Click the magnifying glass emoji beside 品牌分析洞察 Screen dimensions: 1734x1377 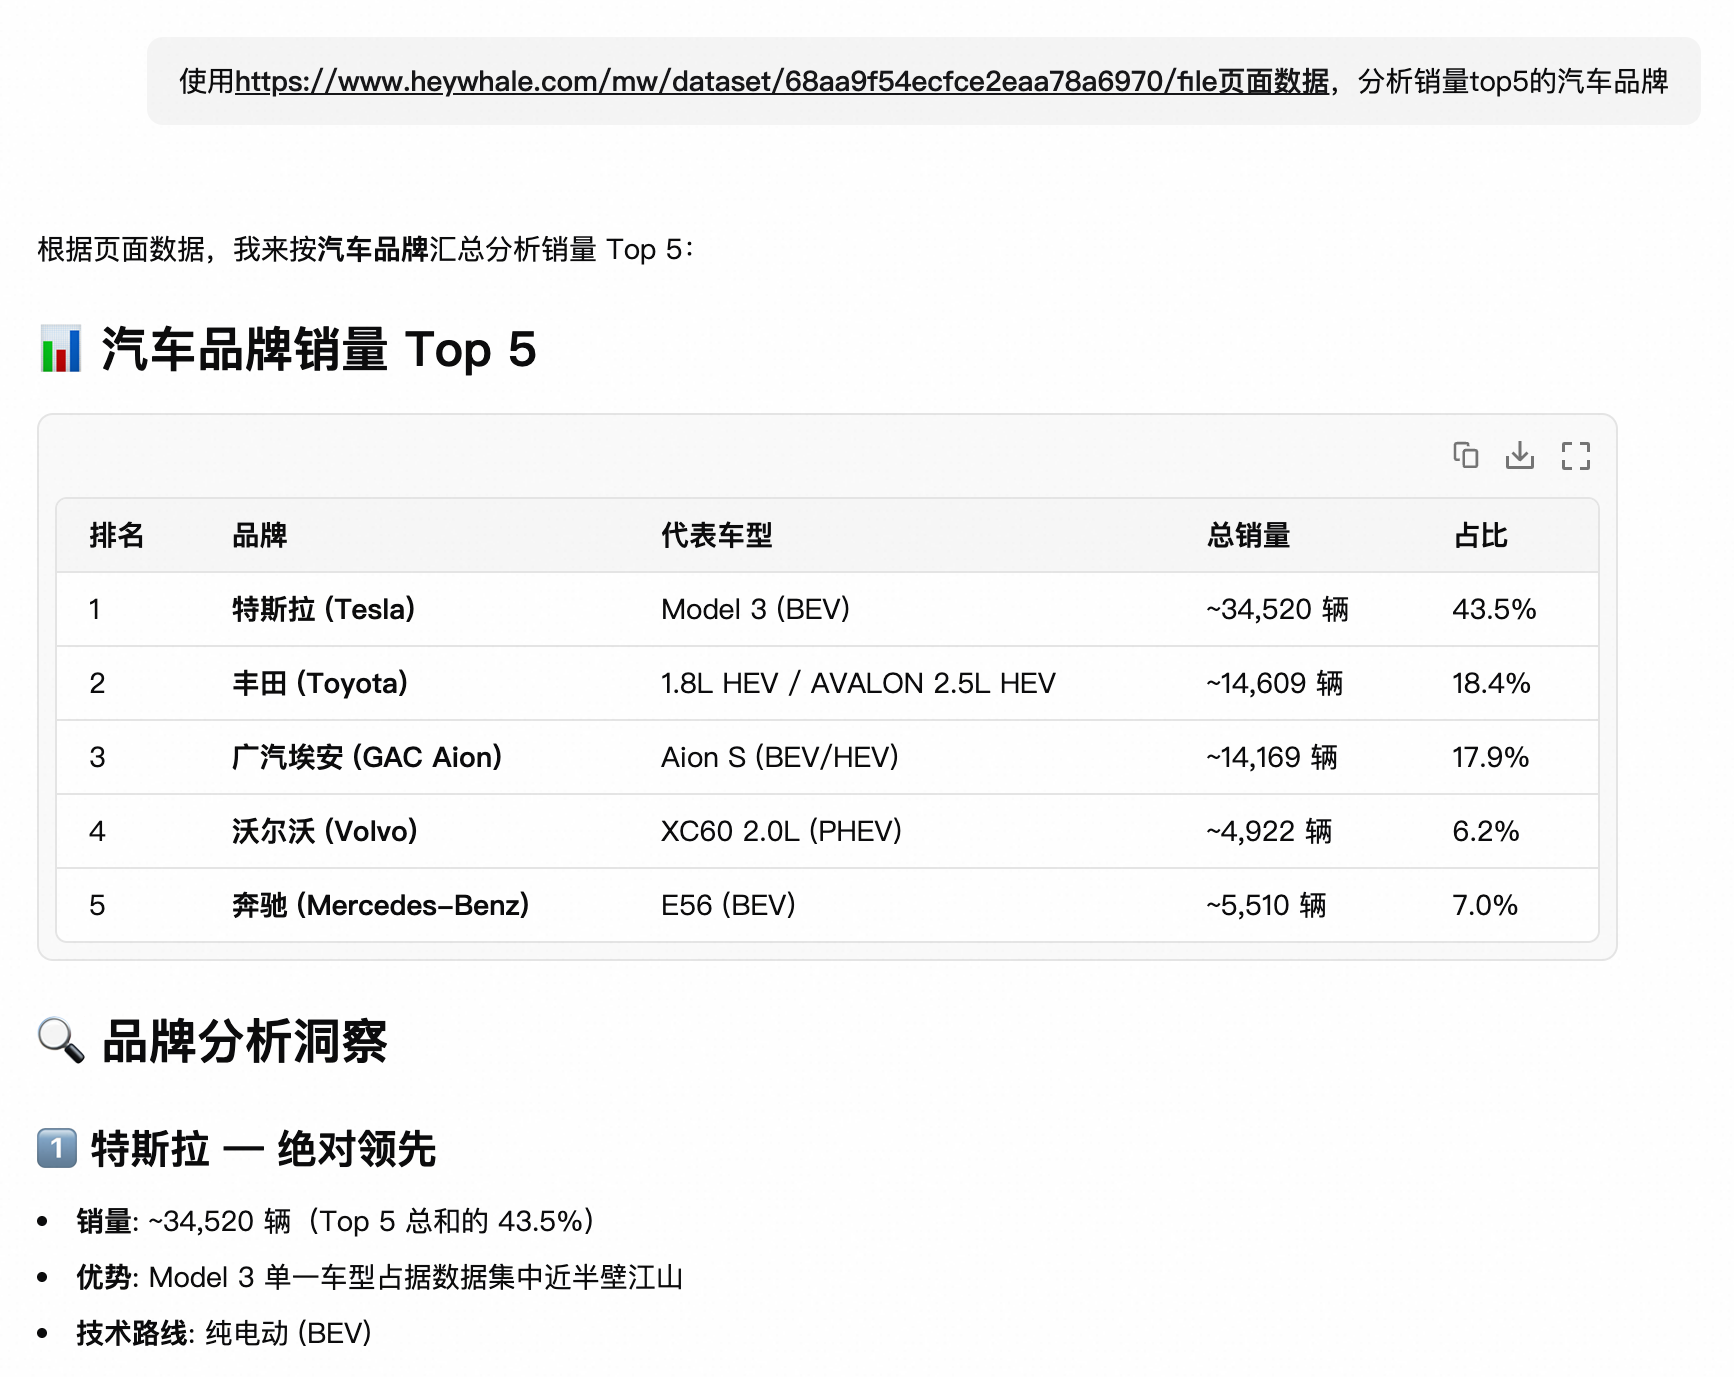61,1040
